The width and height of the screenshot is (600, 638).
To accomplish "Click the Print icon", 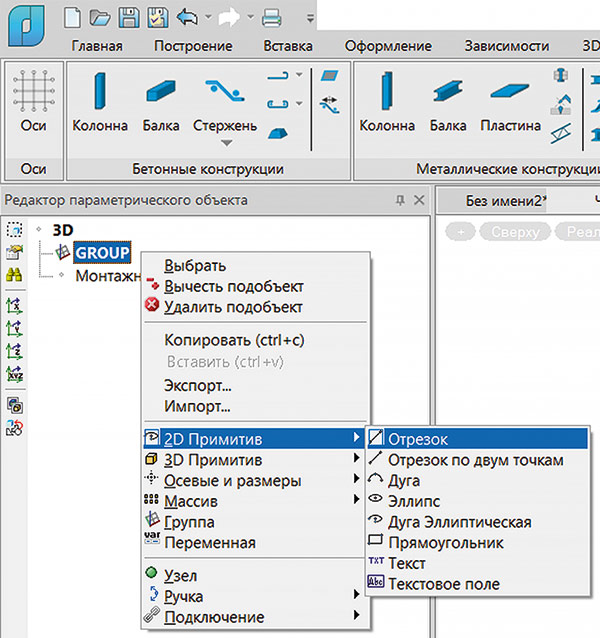I will click(x=271, y=18).
